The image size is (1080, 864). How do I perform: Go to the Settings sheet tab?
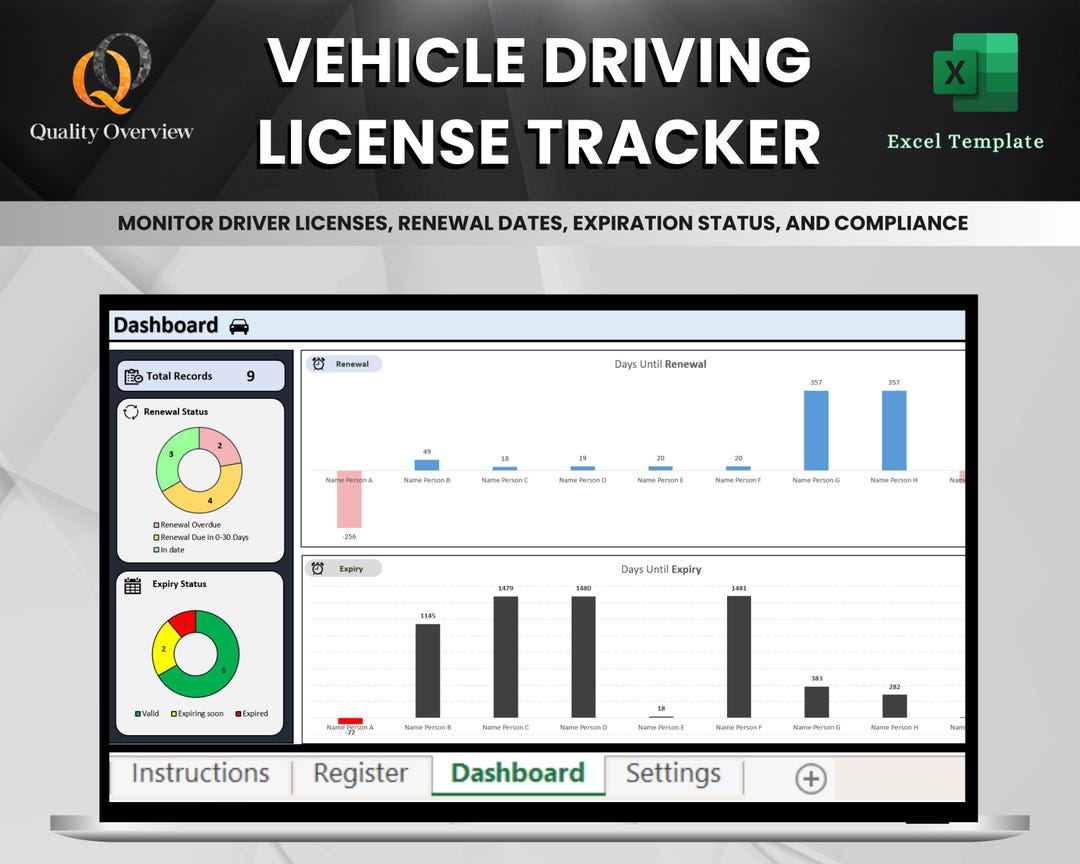[674, 773]
